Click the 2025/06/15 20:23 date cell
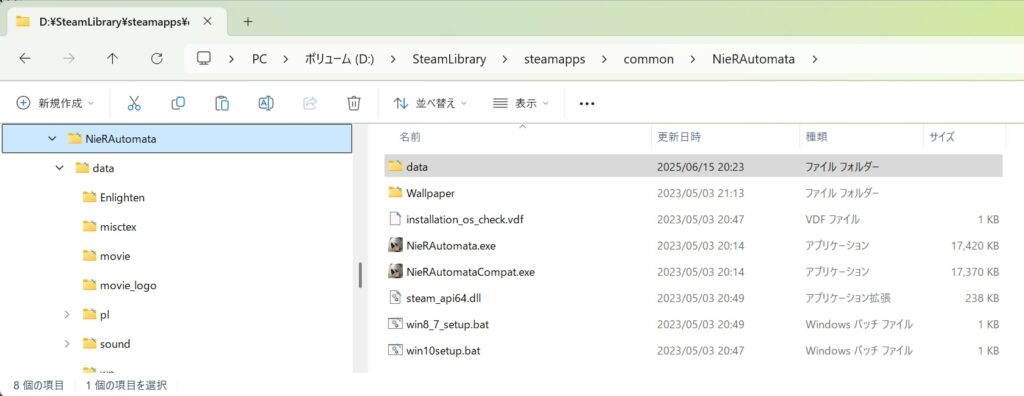The height and width of the screenshot is (396, 1024). coord(701,167)
